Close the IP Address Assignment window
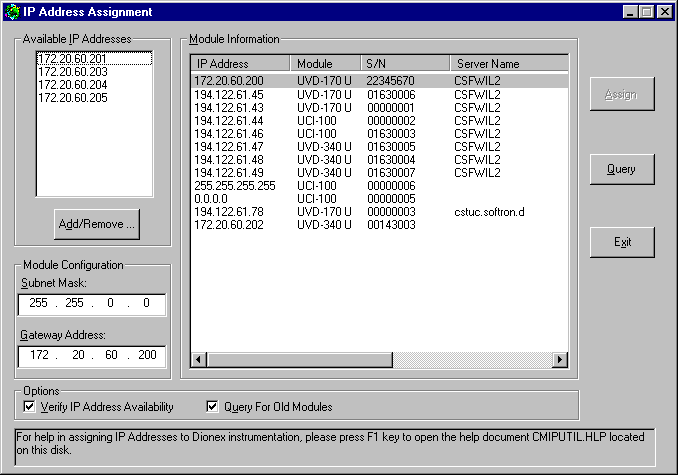This screenshot has width=678, height=475. [665, 12]
